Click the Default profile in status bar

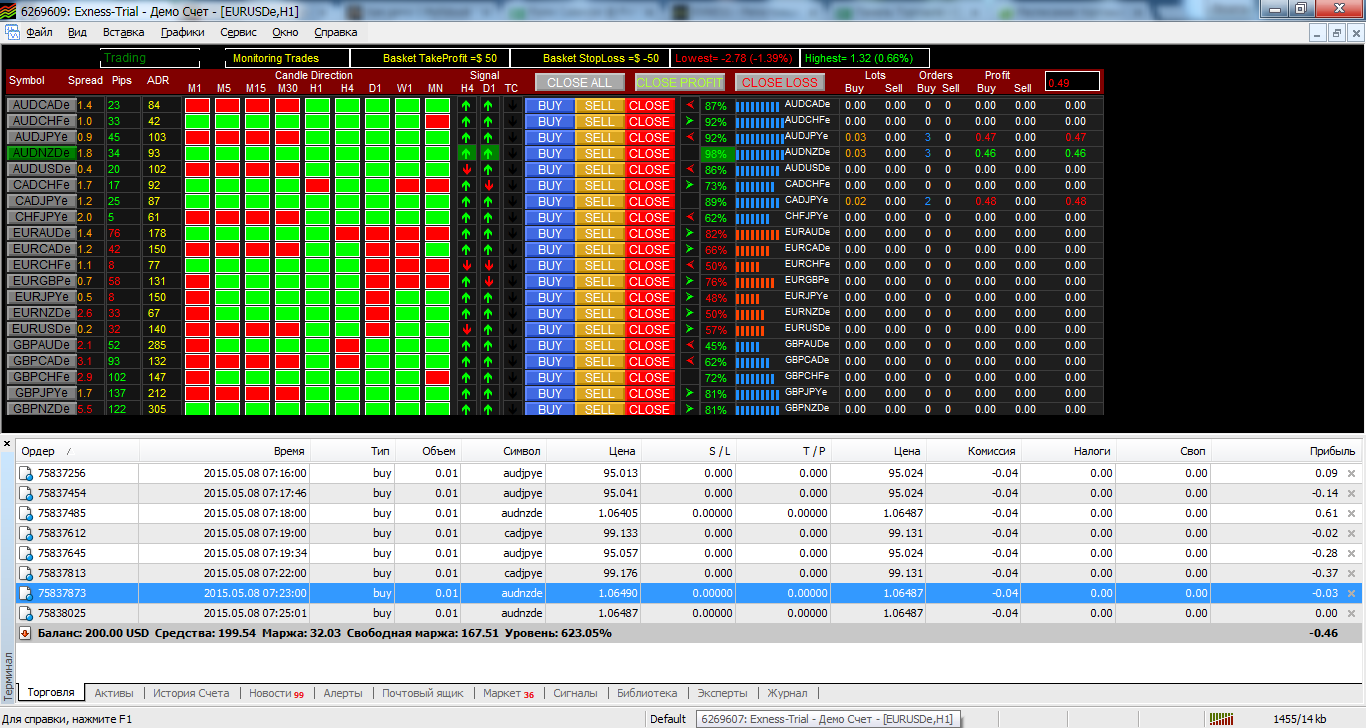(x=667, y=718)
